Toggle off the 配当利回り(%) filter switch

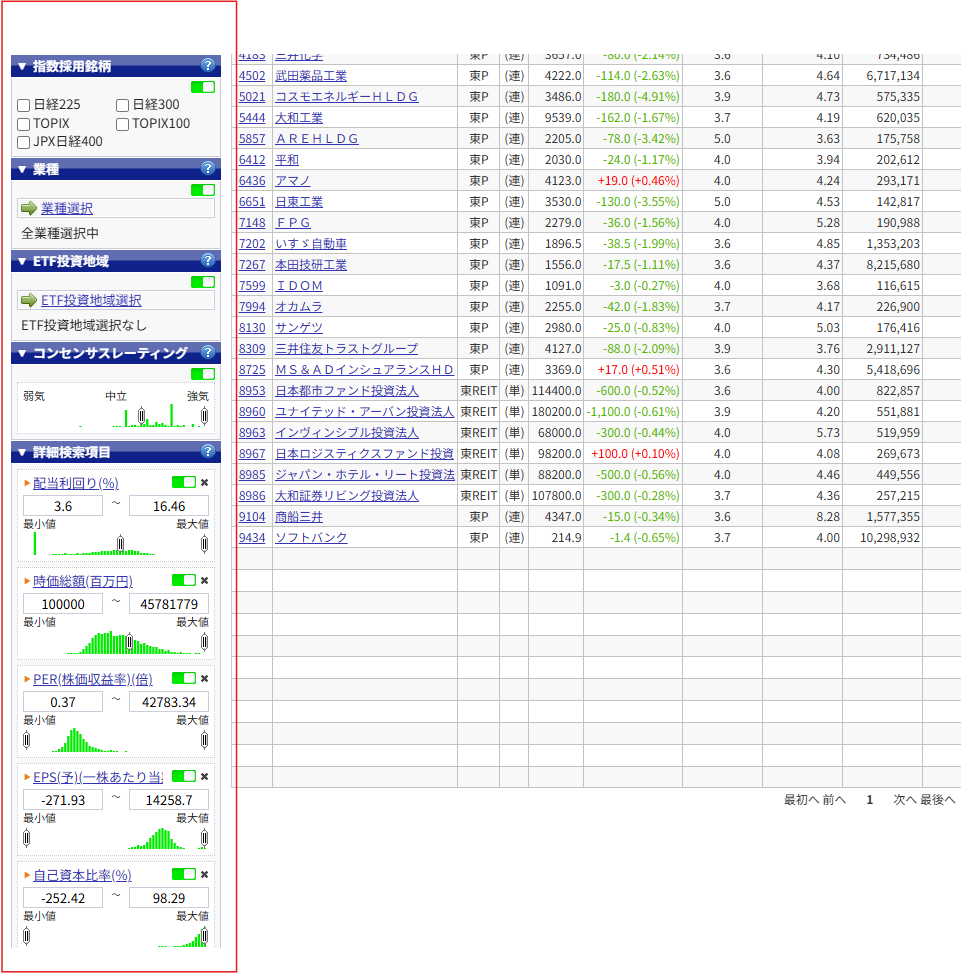point(183,483)
